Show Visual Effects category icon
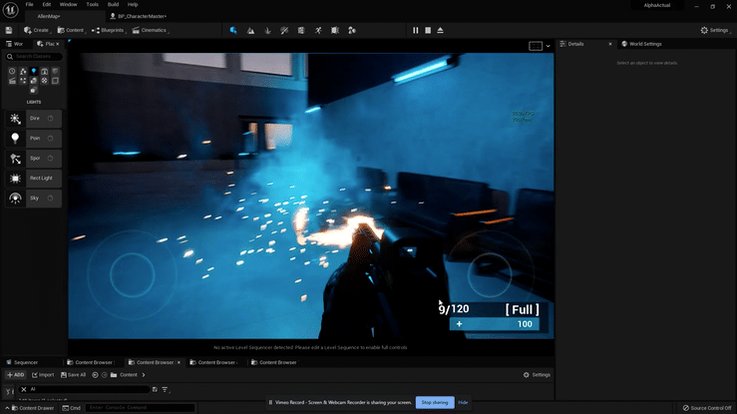 pos(23,81)
